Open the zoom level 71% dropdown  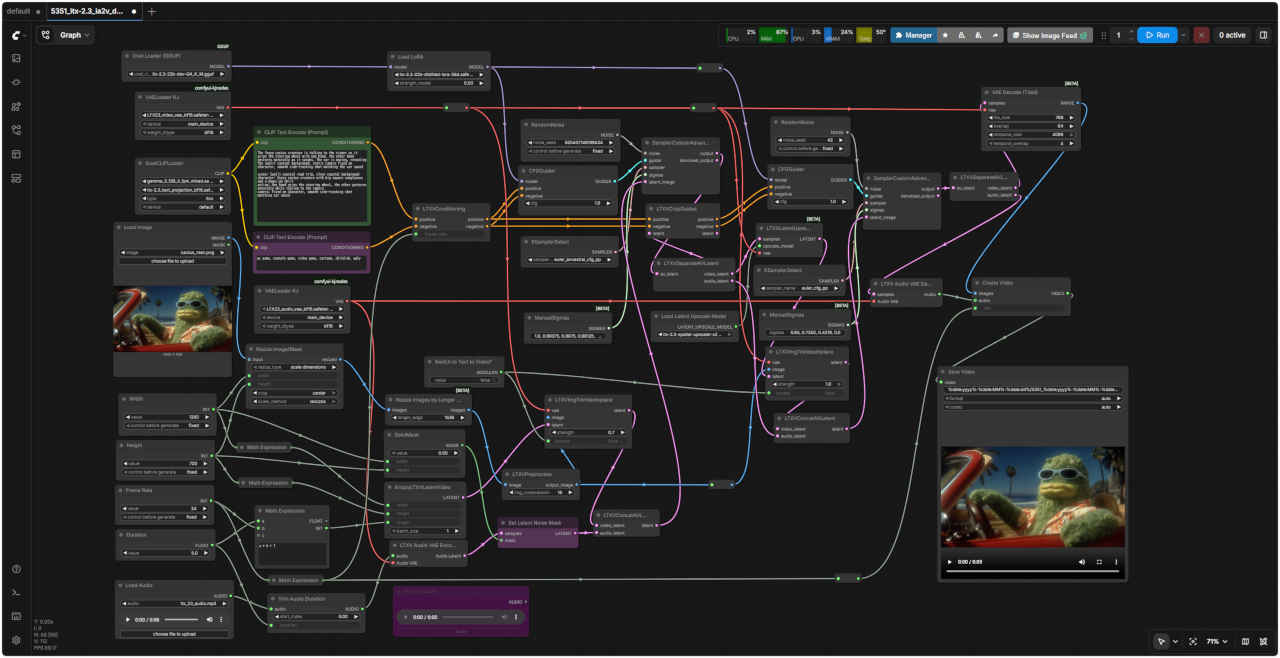1217,641
